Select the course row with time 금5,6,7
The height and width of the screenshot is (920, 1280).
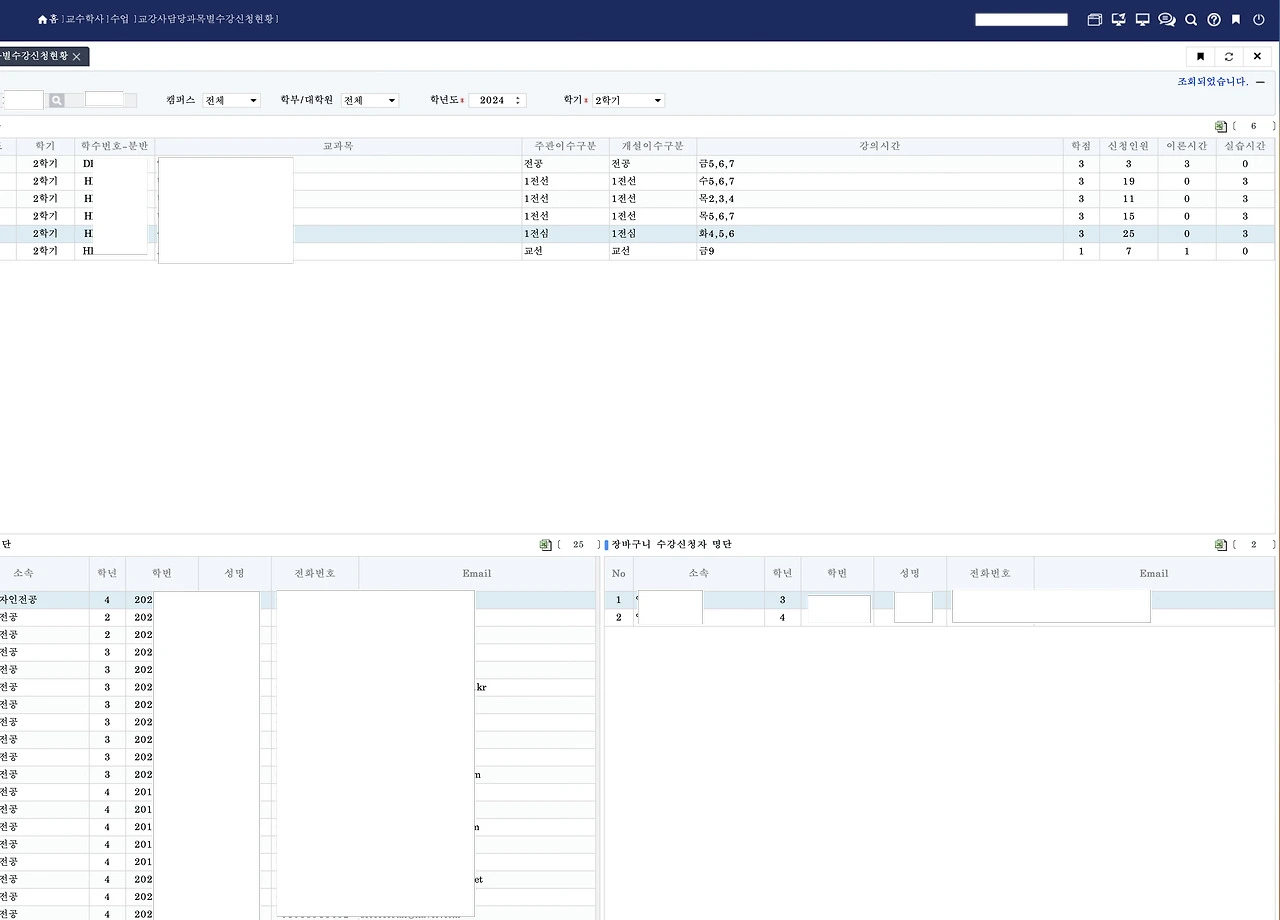[637, 164]
